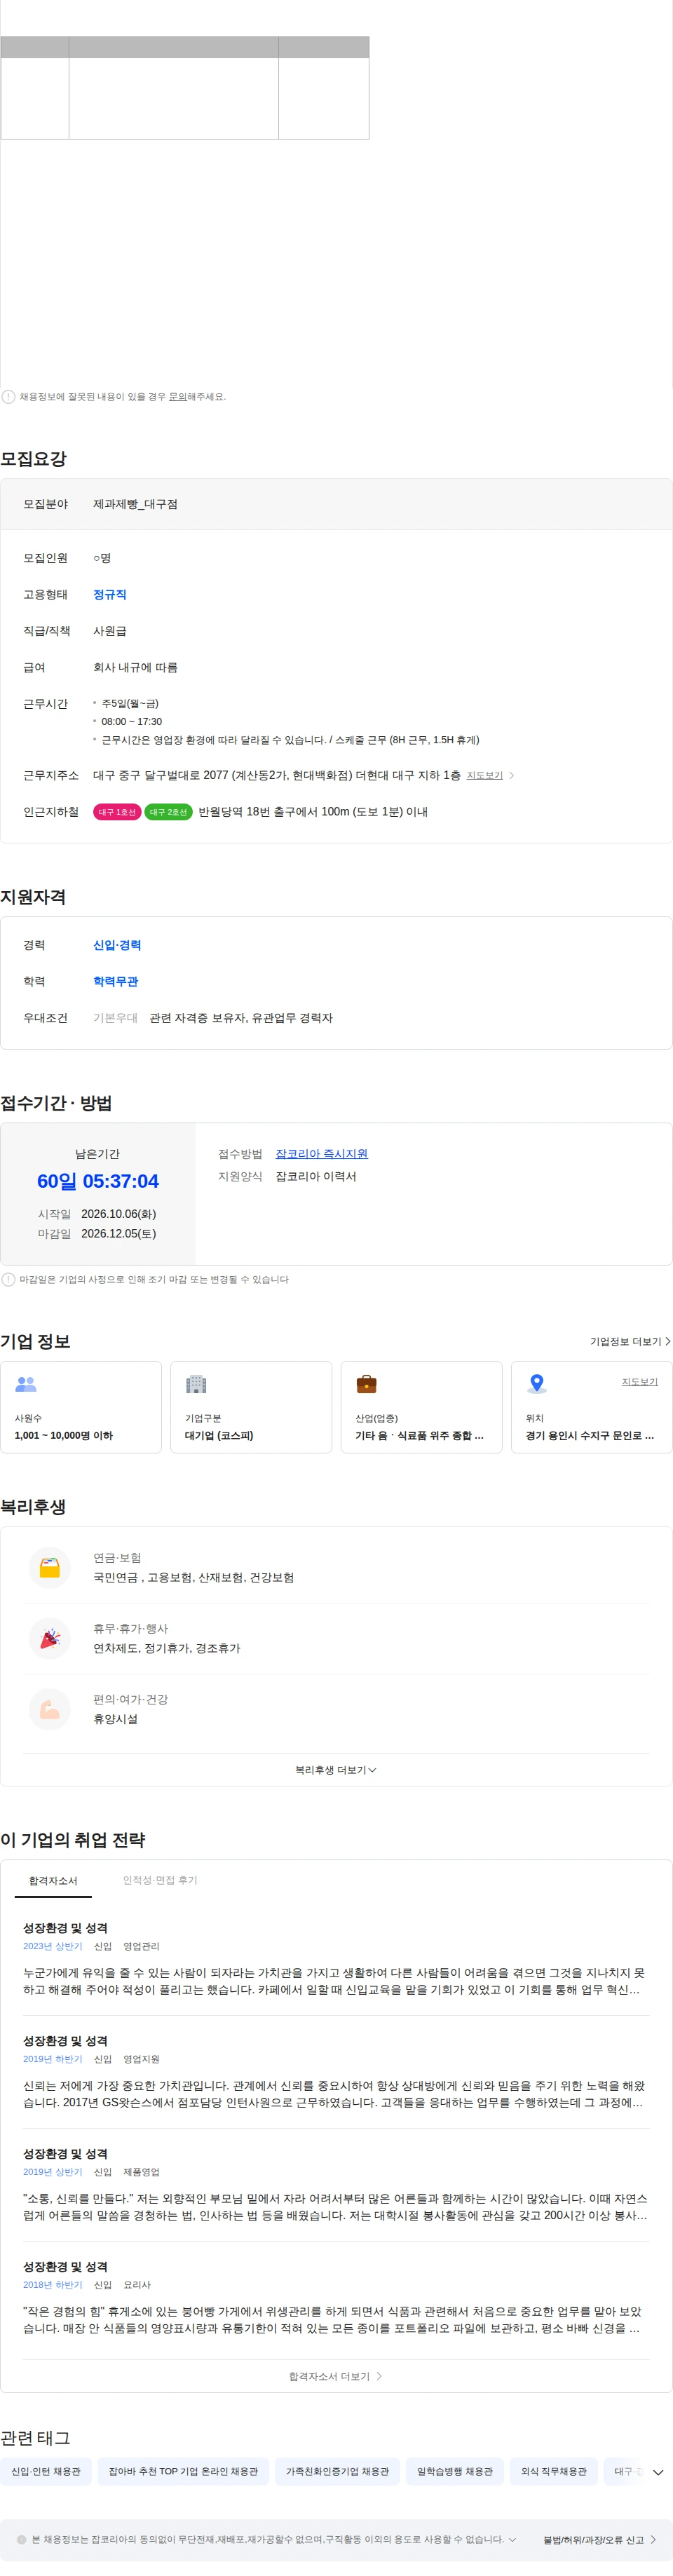
Task: Click 불법/허위/과장/오류 신고
Action: tap(600, 2540)
